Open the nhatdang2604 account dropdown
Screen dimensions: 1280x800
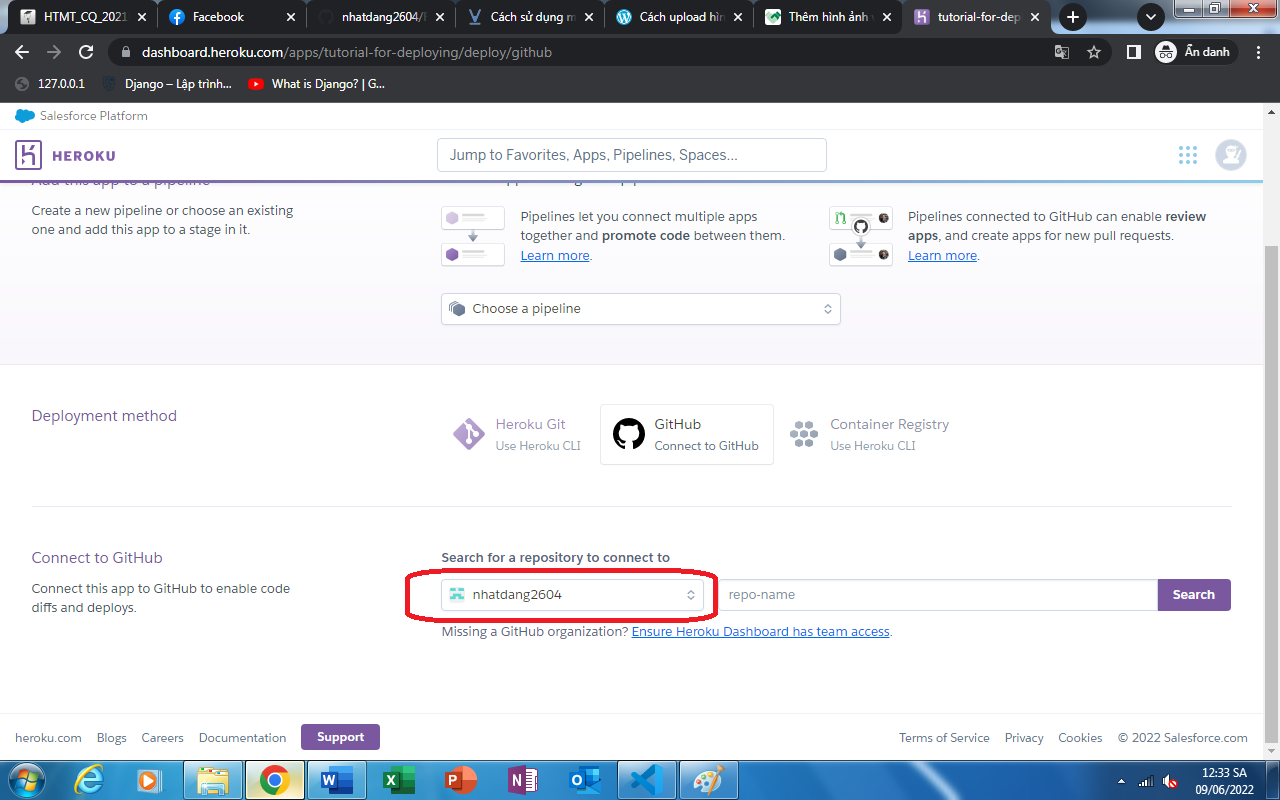pyautogui.click(x=572, y=594)
